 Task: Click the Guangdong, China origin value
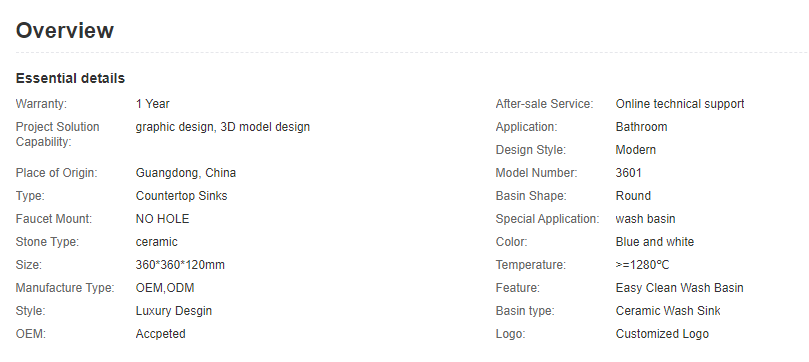click(186, 173)
